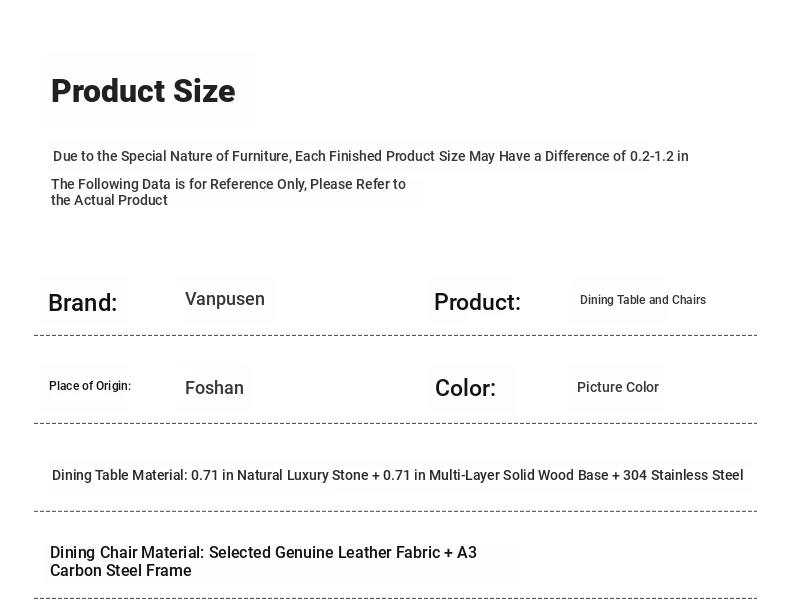Select the Foshan origin value

[x=214, y=388]
